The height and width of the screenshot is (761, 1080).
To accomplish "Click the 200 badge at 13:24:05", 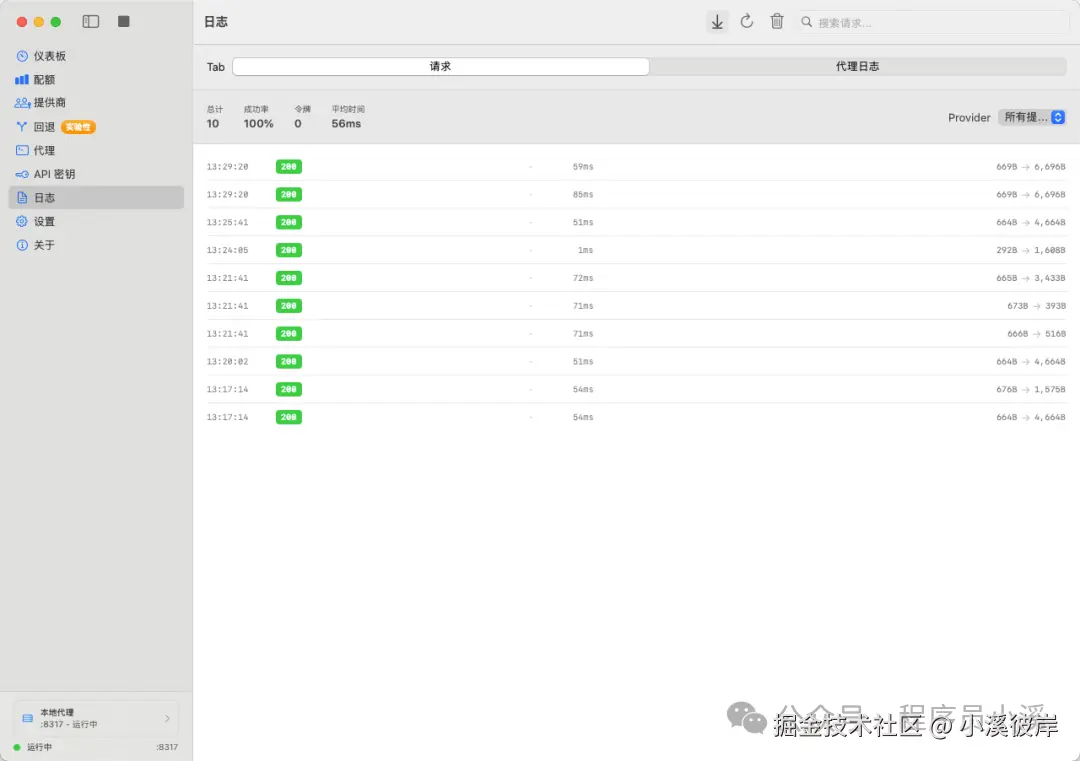I will (289, 250).
